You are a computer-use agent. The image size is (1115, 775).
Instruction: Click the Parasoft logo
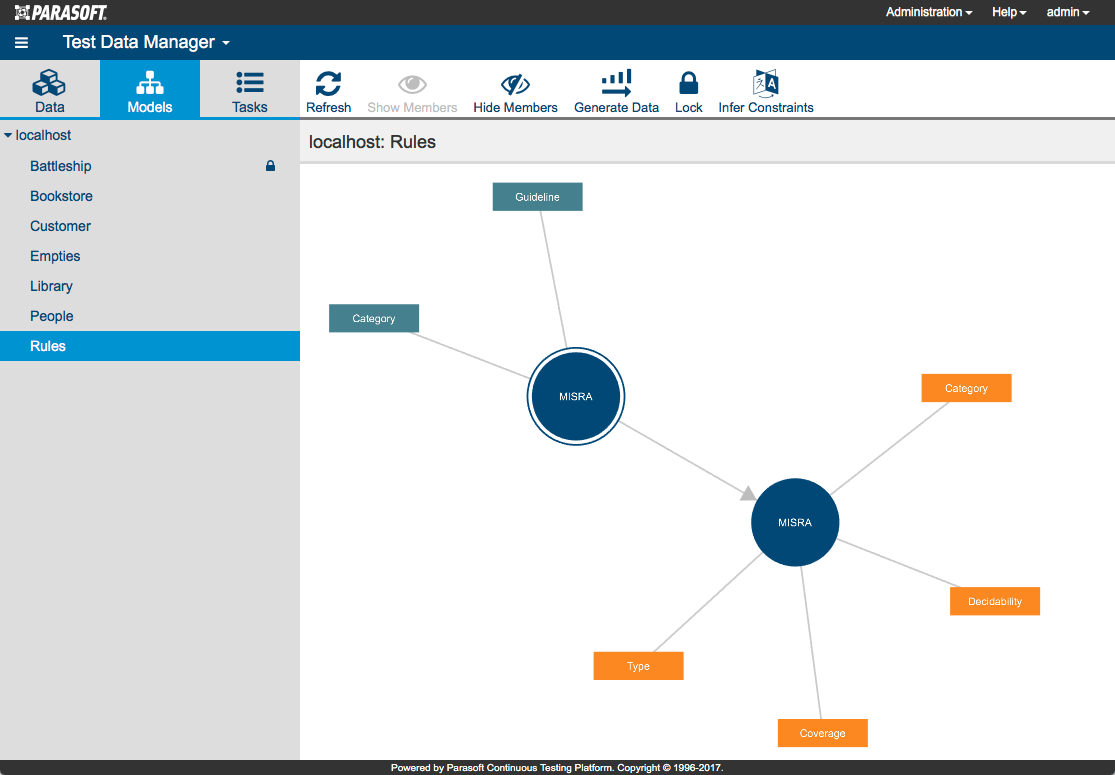[60, 12]
